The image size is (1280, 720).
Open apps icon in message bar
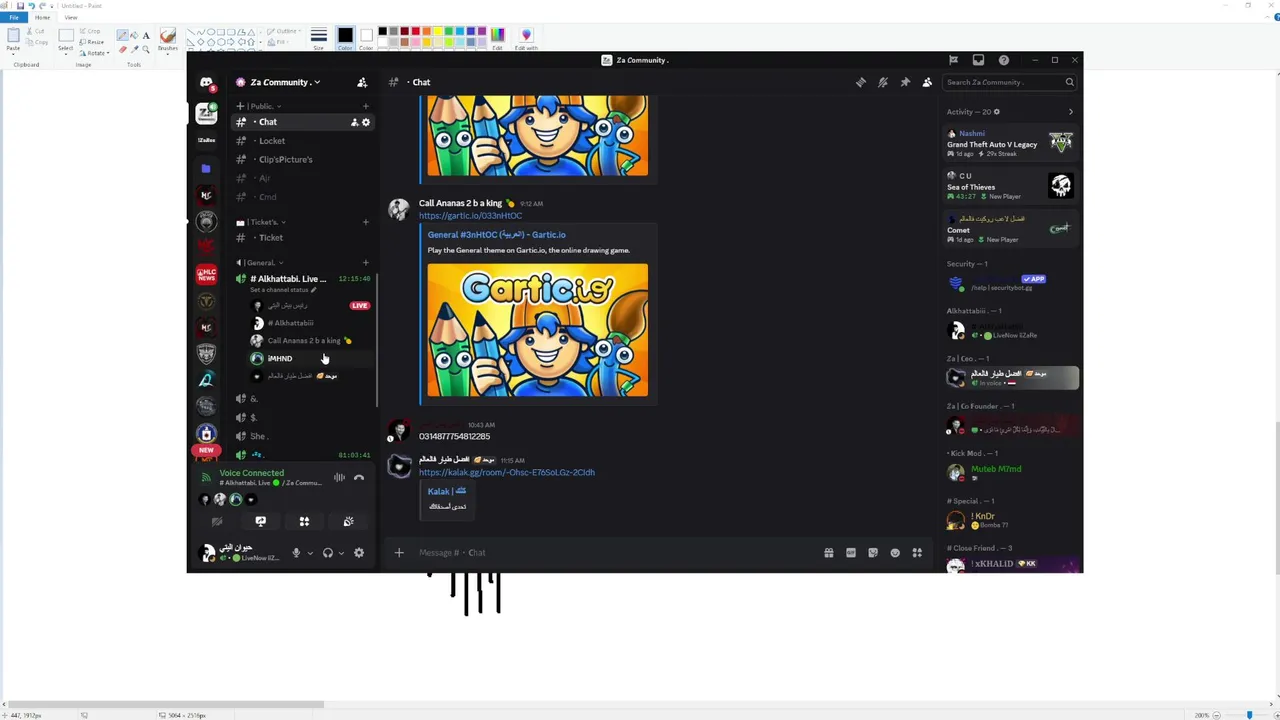[x=917, y=552]
